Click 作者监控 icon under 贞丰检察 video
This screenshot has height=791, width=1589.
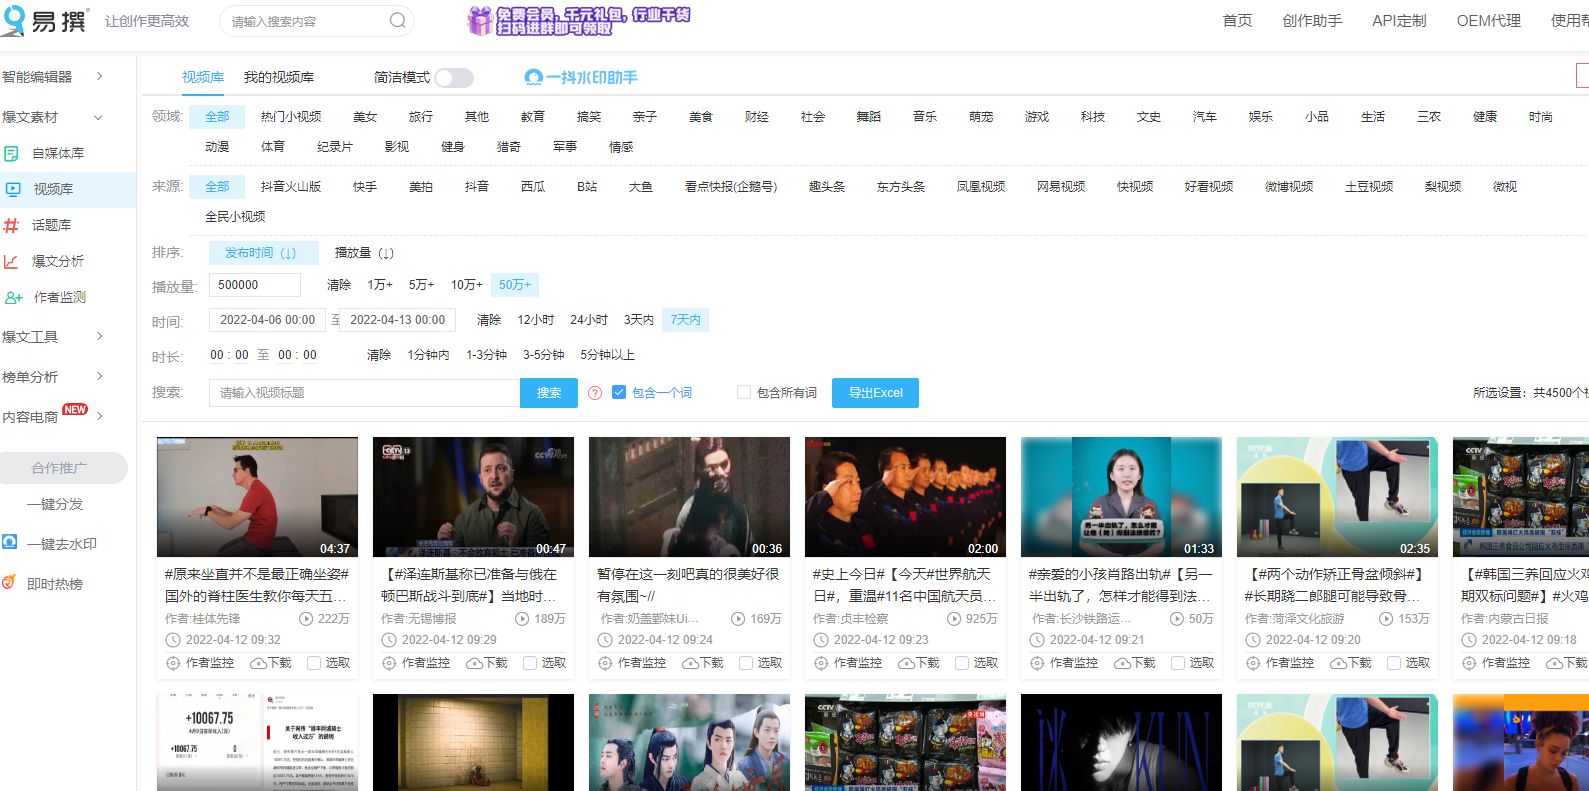[822, 663]
